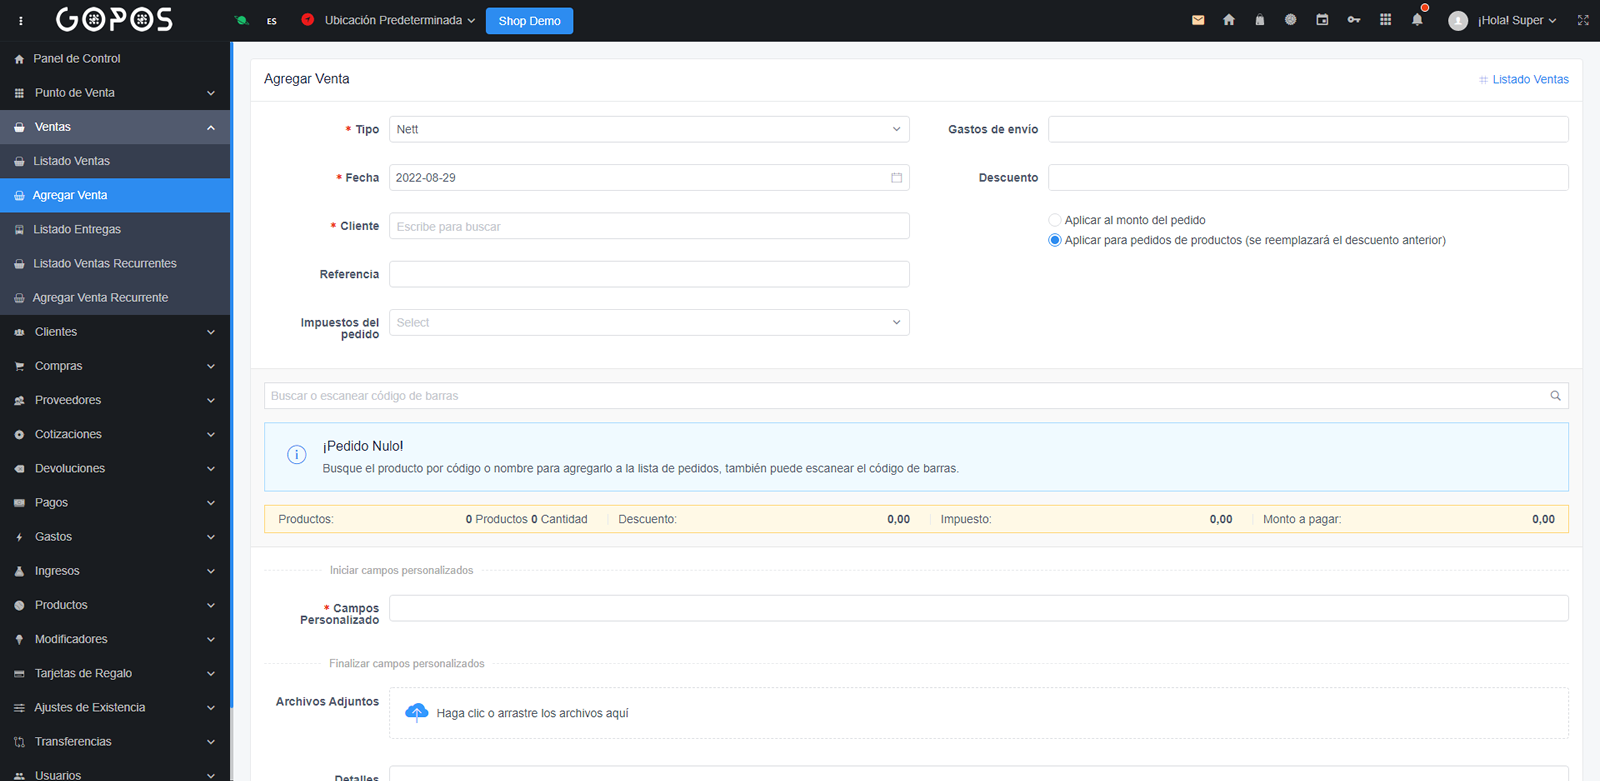This screenshot has height=781, width=1600.
Task: Click the Shop Demo button
Action: (x=529, y=21)
